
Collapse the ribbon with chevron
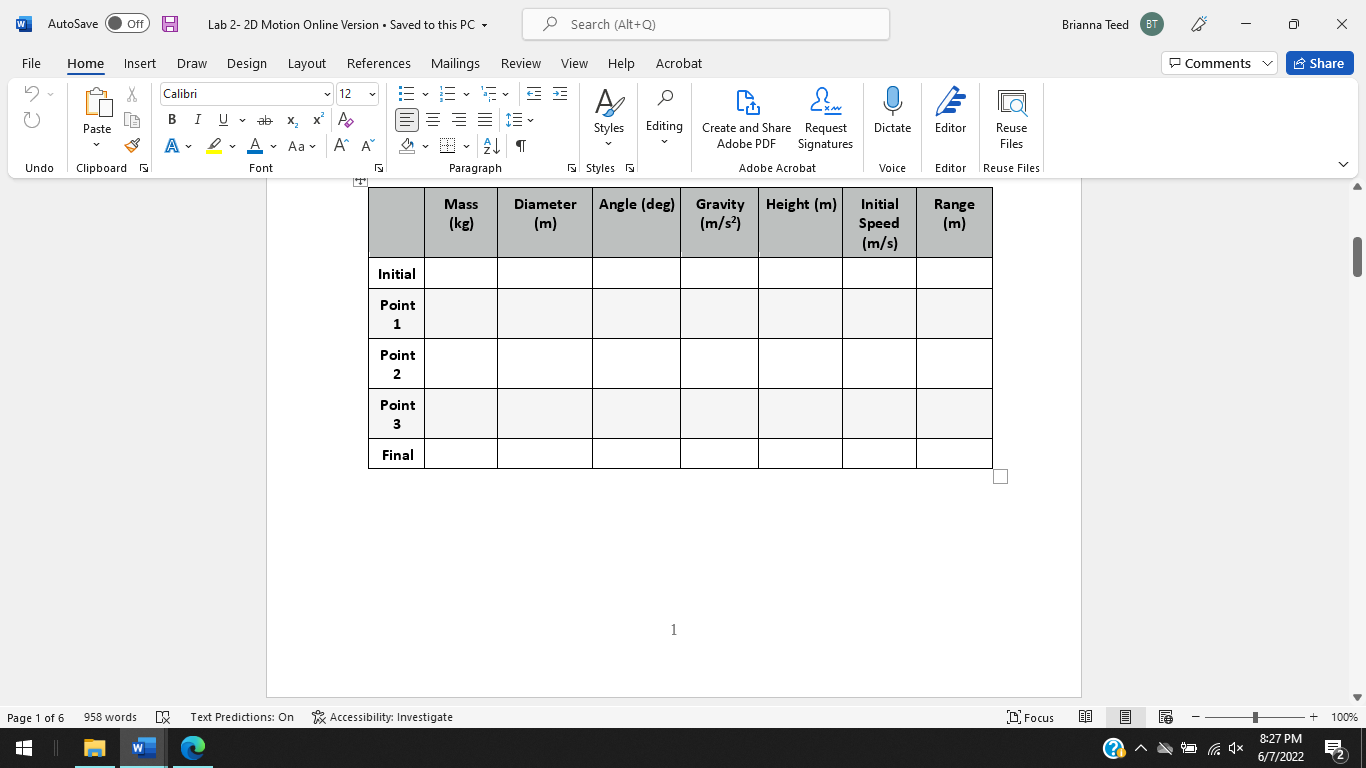coord(1343,164)
